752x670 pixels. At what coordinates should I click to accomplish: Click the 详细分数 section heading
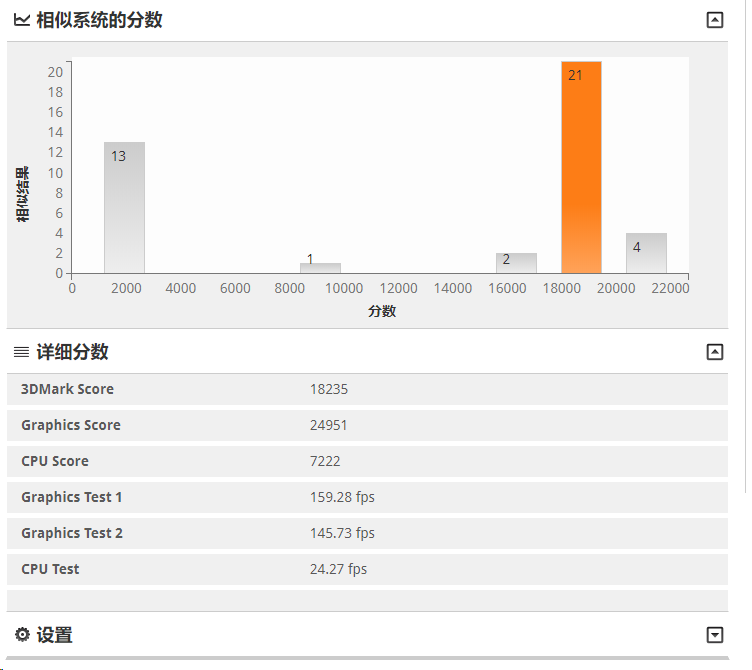(x=72, y=352)
